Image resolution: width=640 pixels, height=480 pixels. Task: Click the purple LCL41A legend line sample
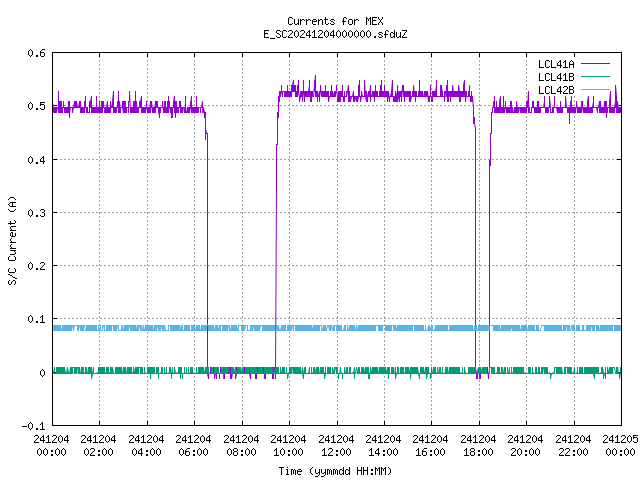click(595, 64)
